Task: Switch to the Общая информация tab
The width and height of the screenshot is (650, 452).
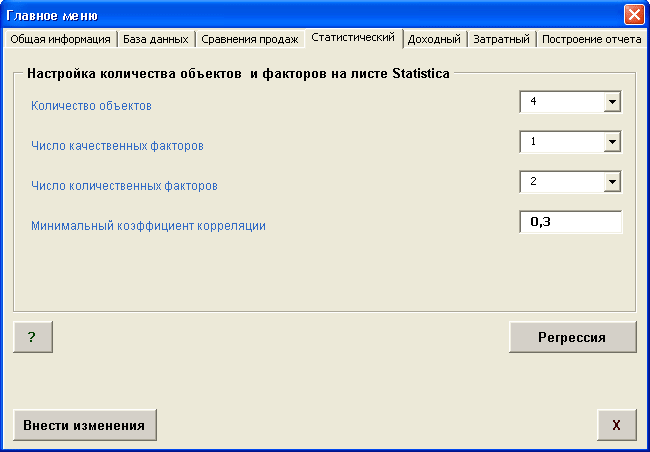Action: point(60,39)
